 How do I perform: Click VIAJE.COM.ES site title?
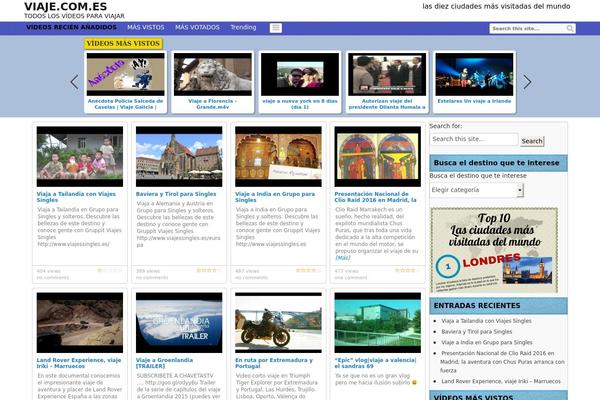tap(65, 7)
